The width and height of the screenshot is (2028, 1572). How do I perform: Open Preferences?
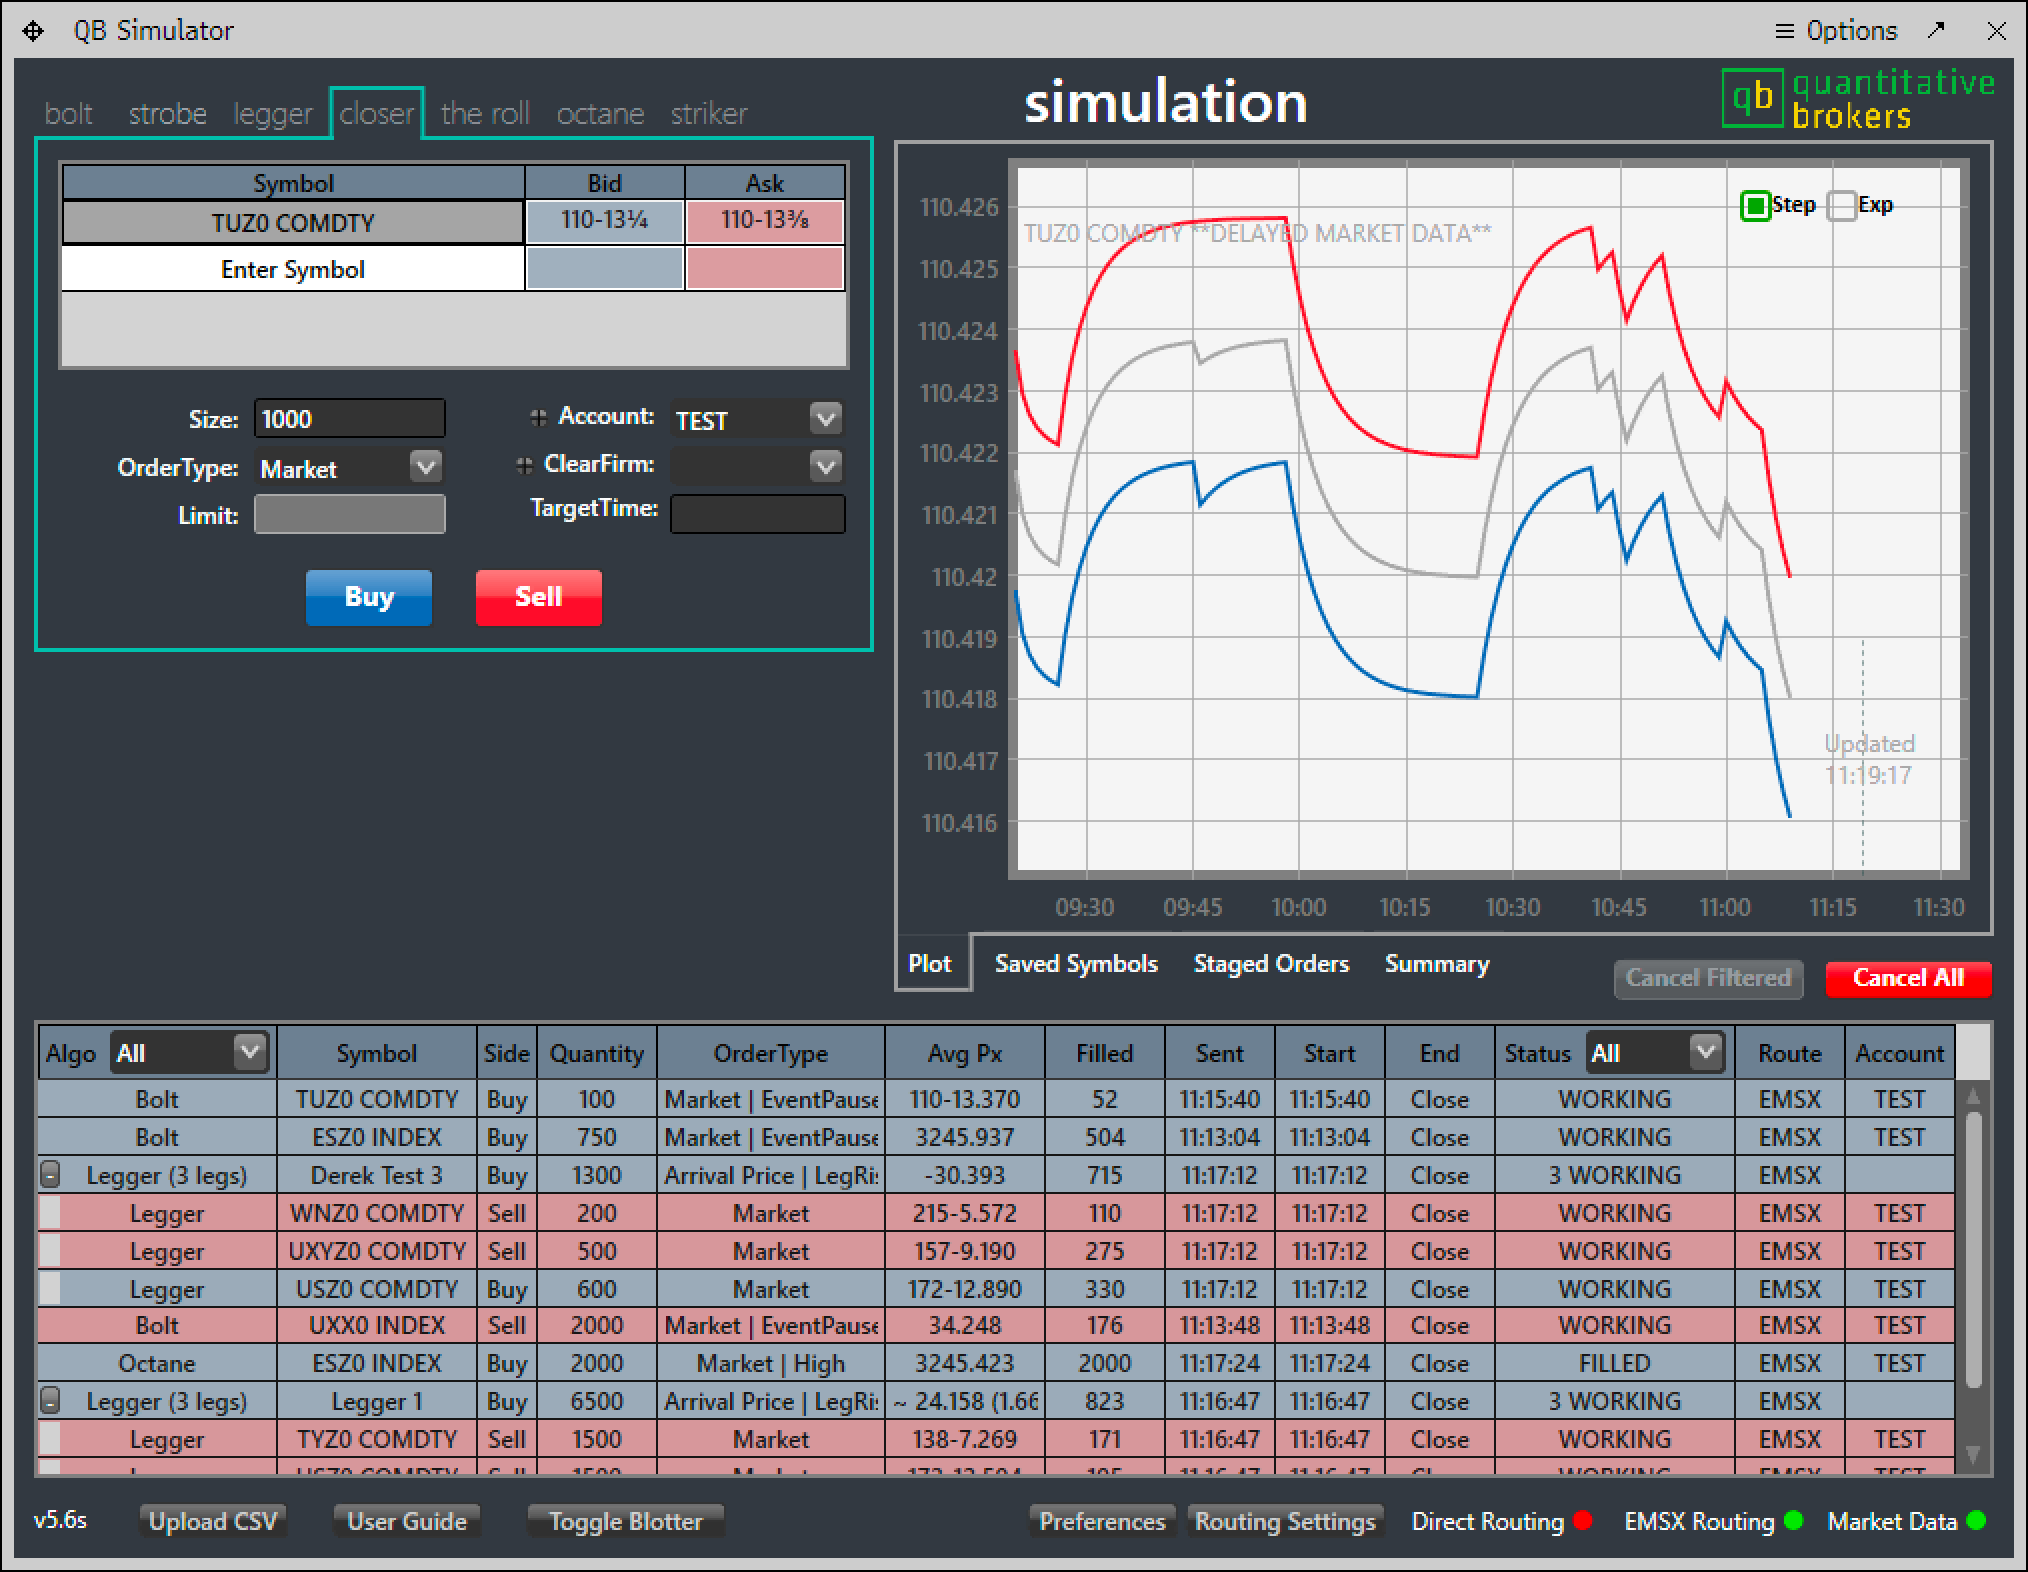click(1102, 1521)
